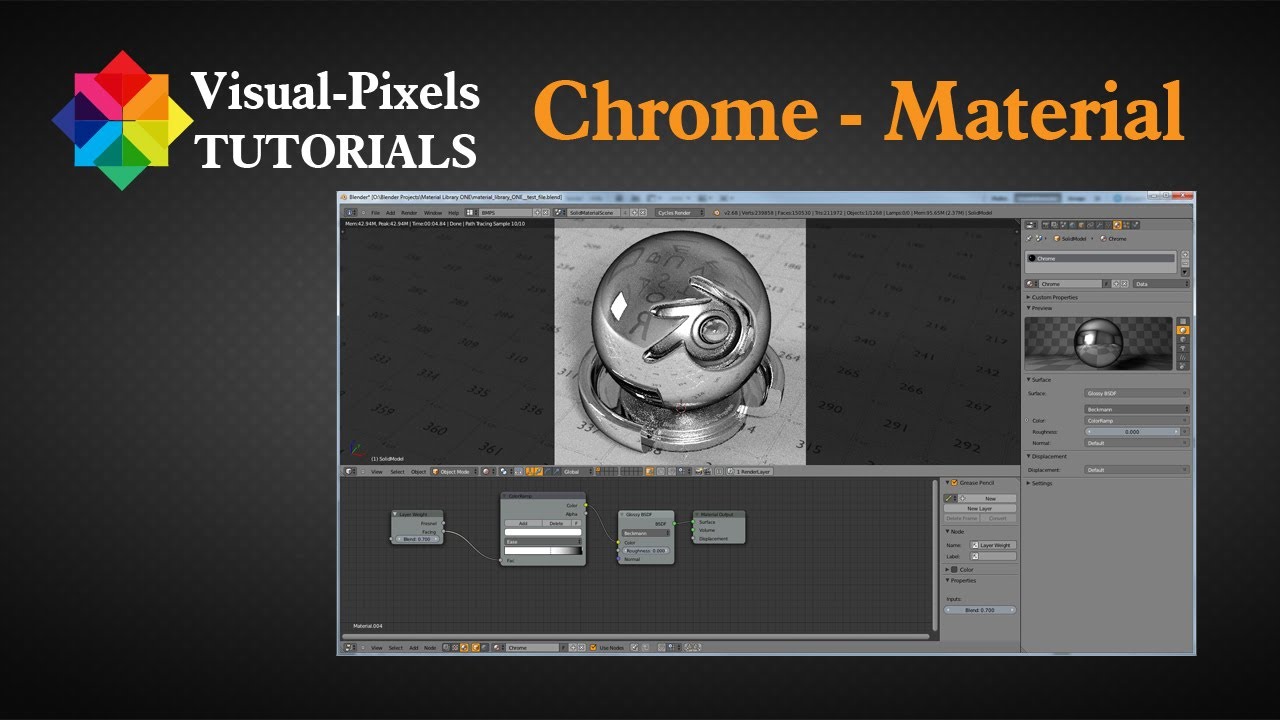This screenshot has height=720, width=1280.
Task: Click the material preview sphere thumbnail
Action: 1098,344
